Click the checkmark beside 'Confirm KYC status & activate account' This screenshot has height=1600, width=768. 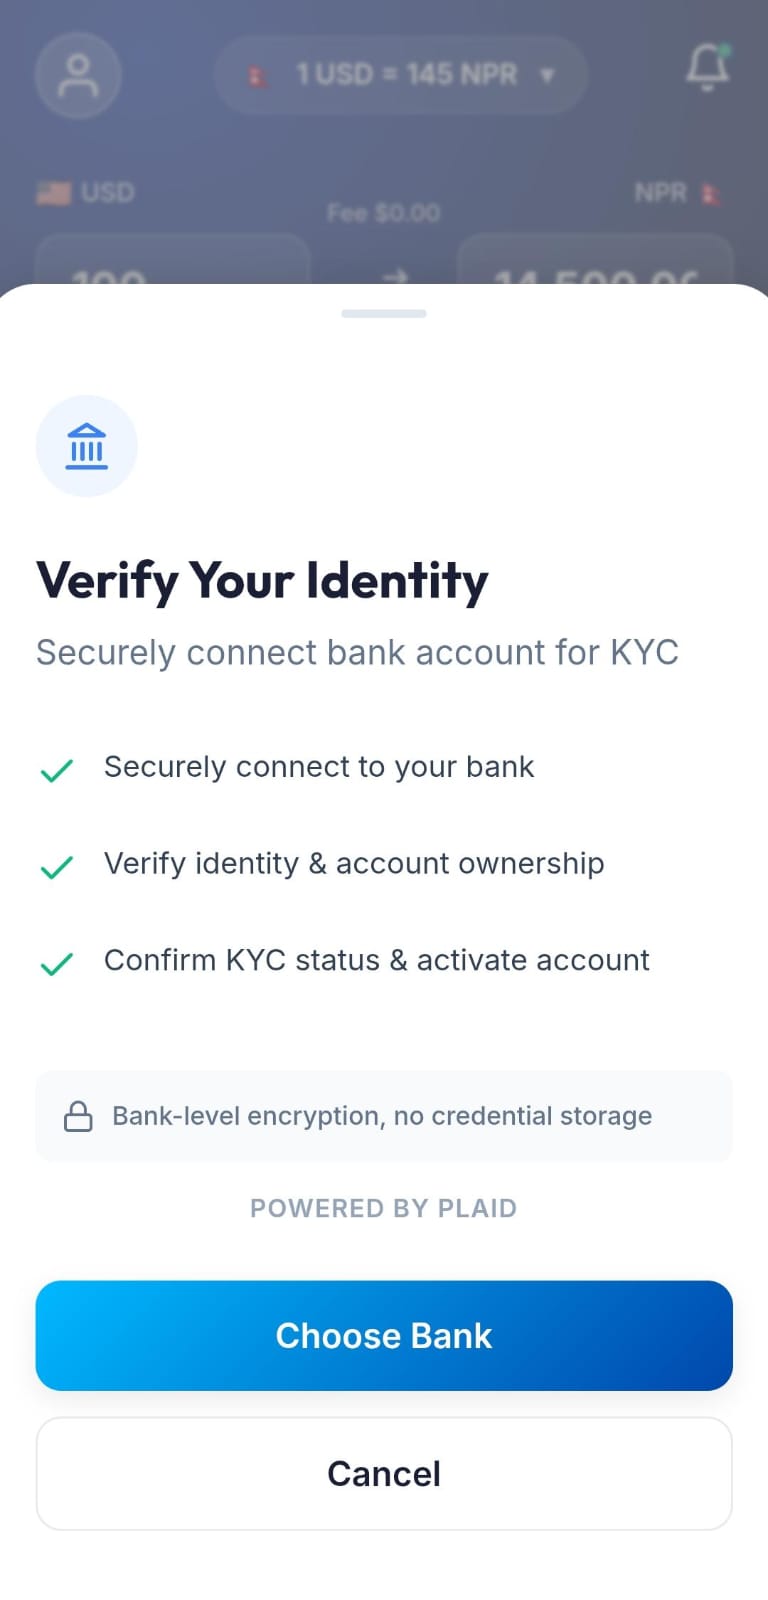tap(57, 963)
